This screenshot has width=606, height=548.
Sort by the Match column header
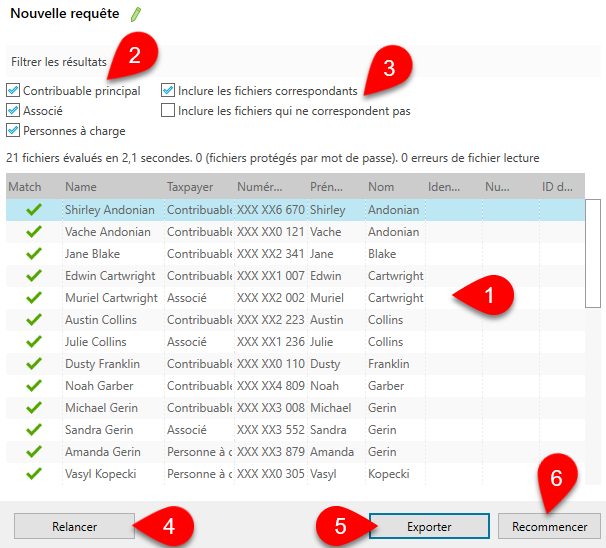(x=34, y=187)
